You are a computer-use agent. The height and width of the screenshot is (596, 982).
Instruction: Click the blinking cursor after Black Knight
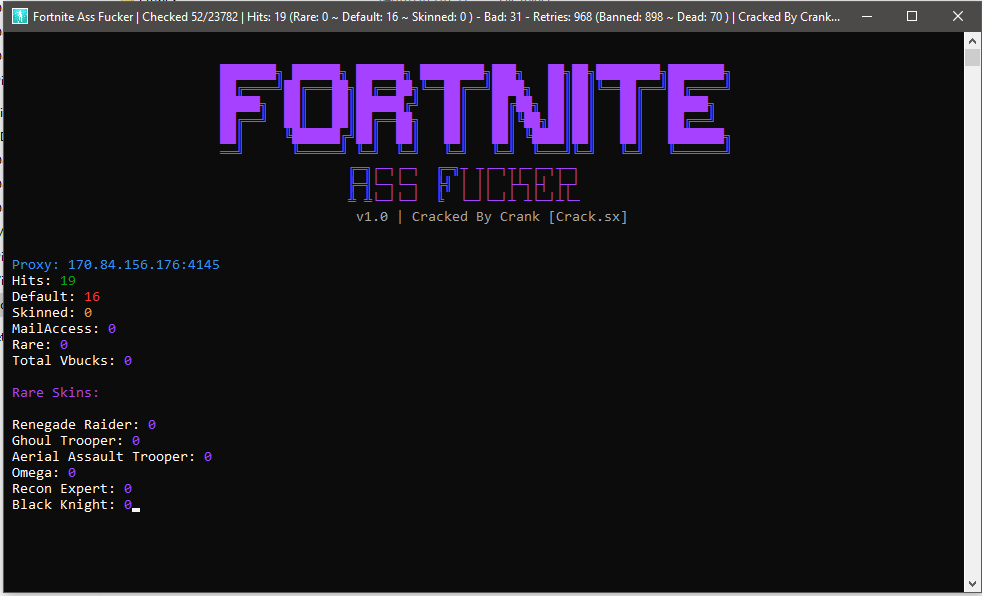pos(136,510)
